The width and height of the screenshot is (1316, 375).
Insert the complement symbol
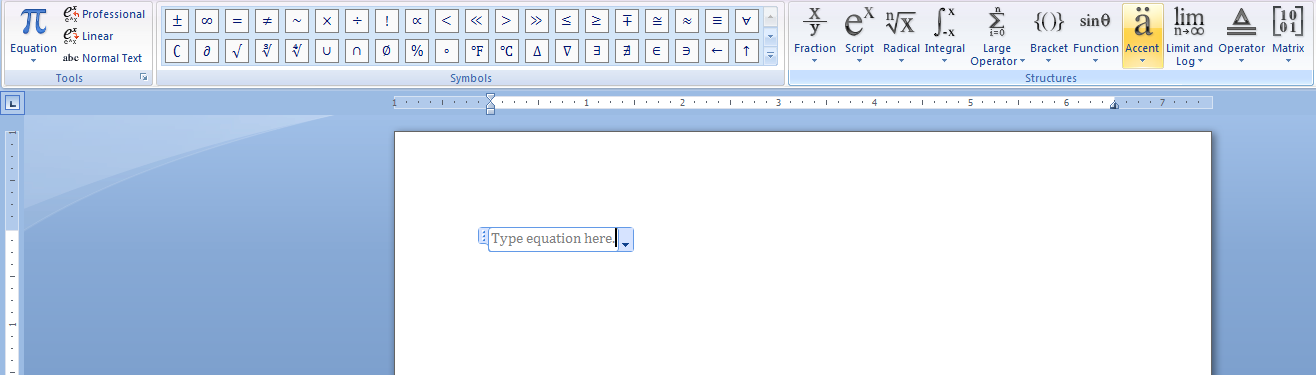[177, 51]
